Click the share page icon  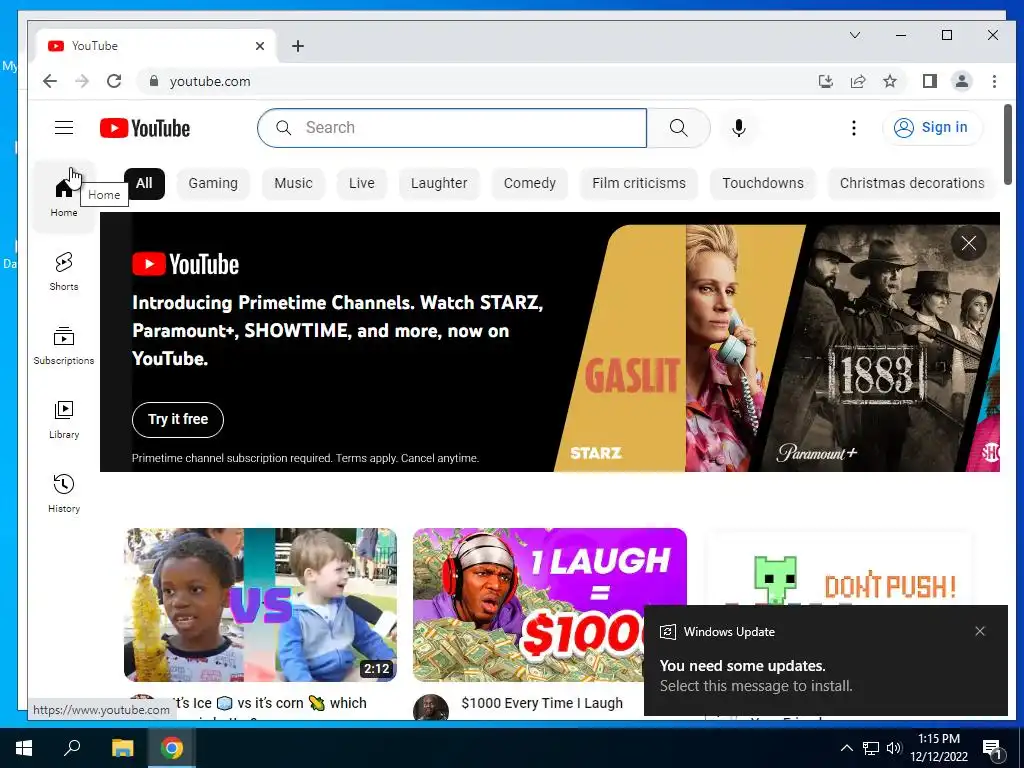[857, 81]
